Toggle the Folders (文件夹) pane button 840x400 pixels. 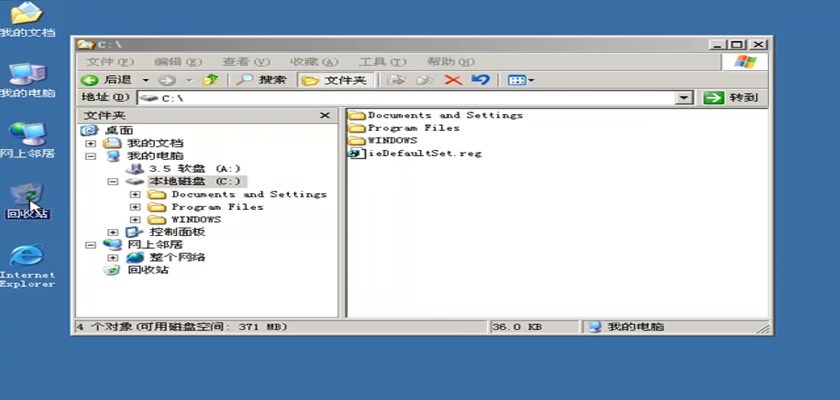pyautogui.click(x=336, y=80)
